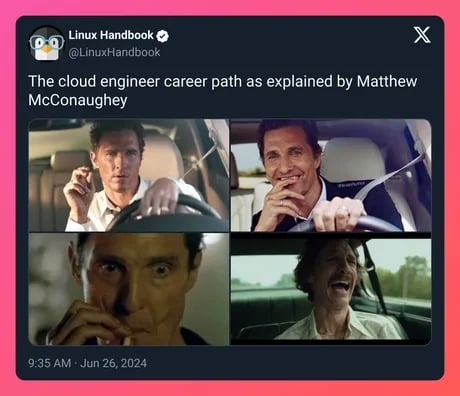Open the Linux Handbook display name
The height and width of the screenshot is (396, 460).
click(111, 35)
